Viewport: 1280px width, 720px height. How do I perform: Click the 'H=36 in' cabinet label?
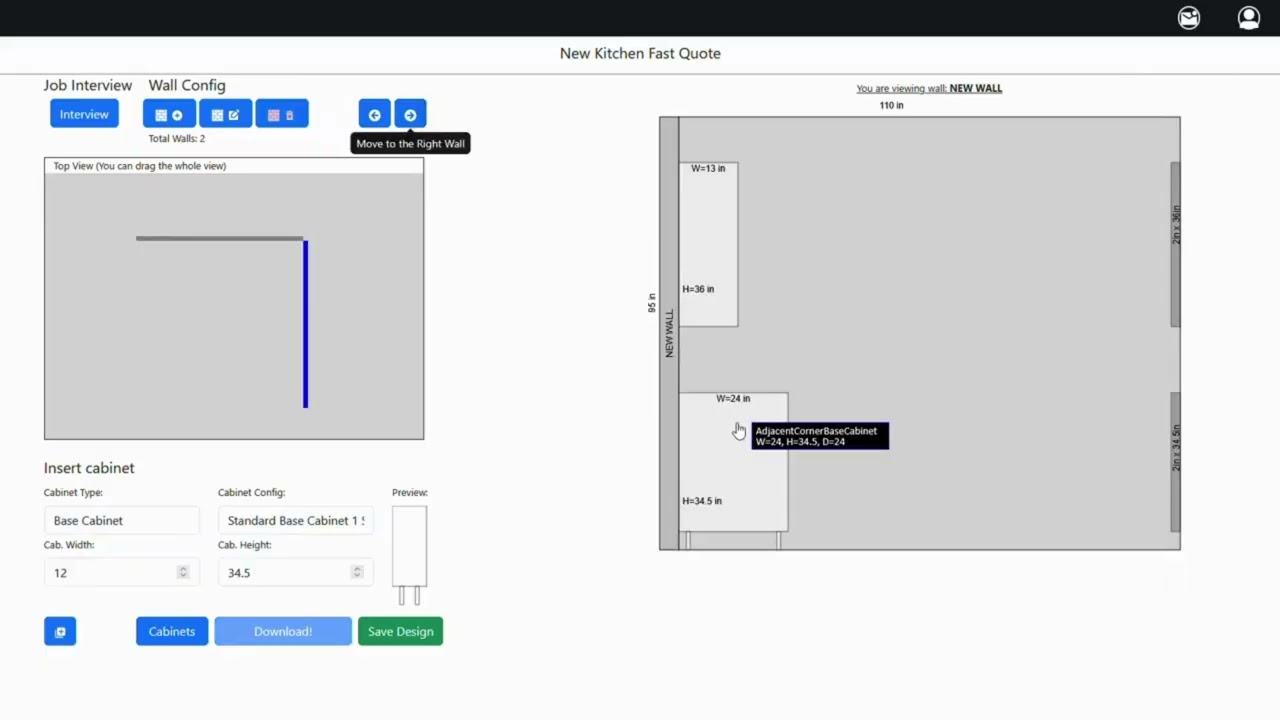698,289
